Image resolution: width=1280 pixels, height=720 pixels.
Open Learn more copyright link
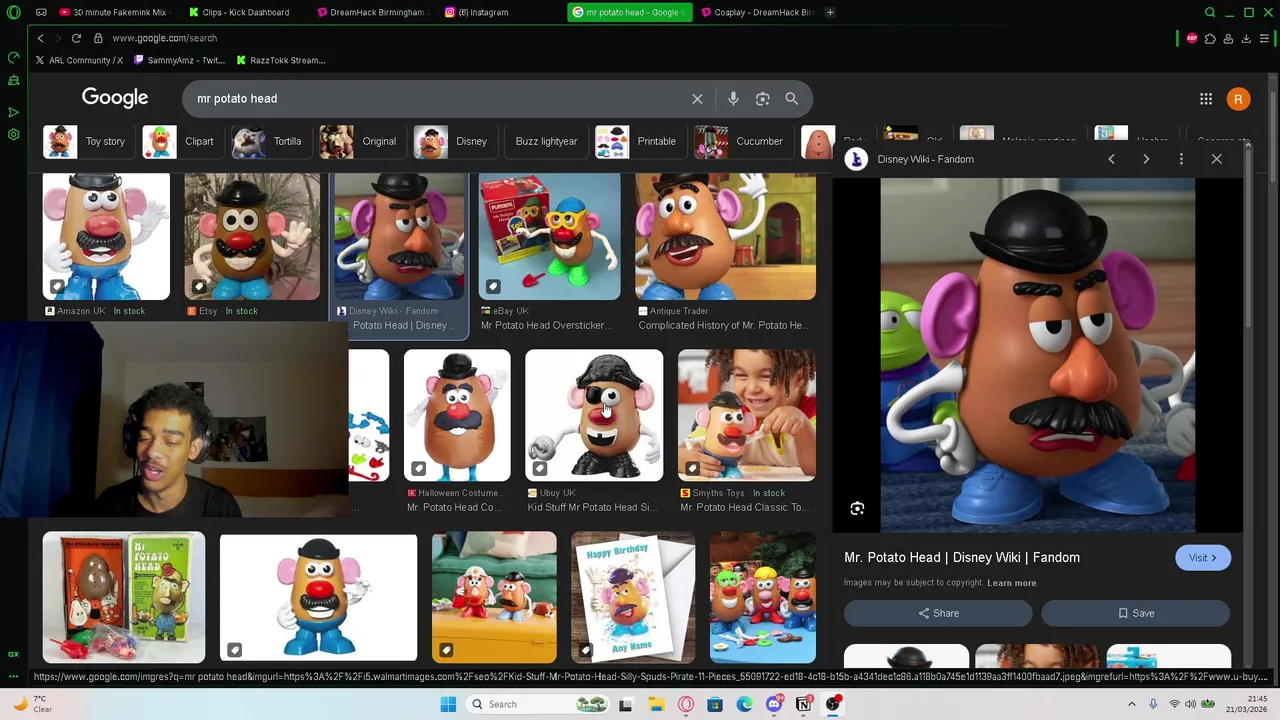click(x=1011, y=583)
